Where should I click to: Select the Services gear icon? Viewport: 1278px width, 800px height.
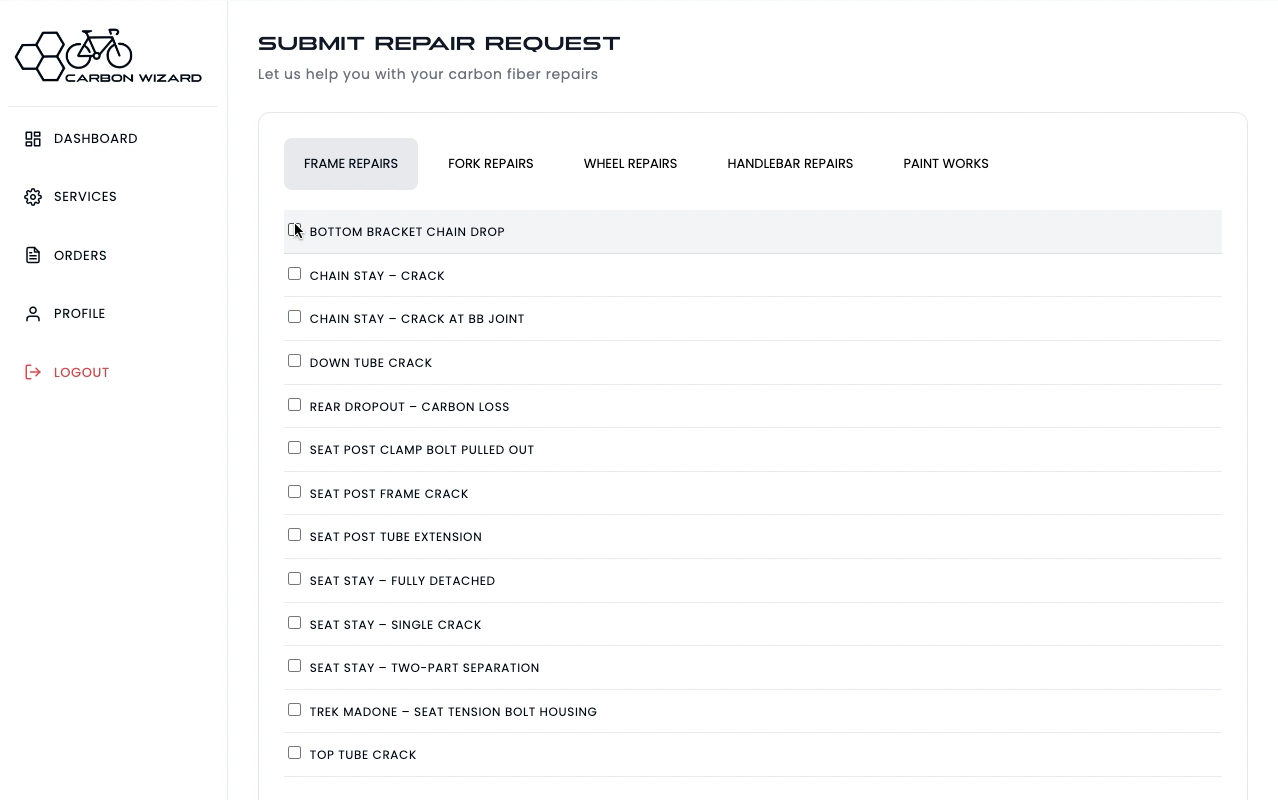(x=33, y=197)
